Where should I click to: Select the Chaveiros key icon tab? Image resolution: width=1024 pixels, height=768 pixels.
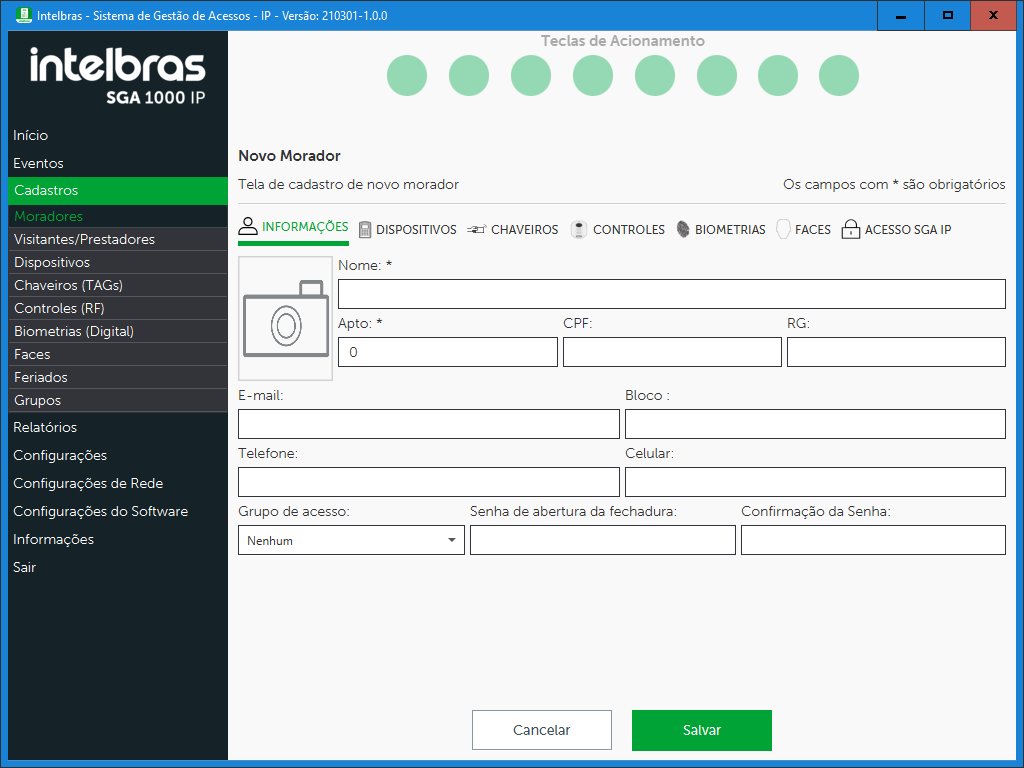[512, 230]
